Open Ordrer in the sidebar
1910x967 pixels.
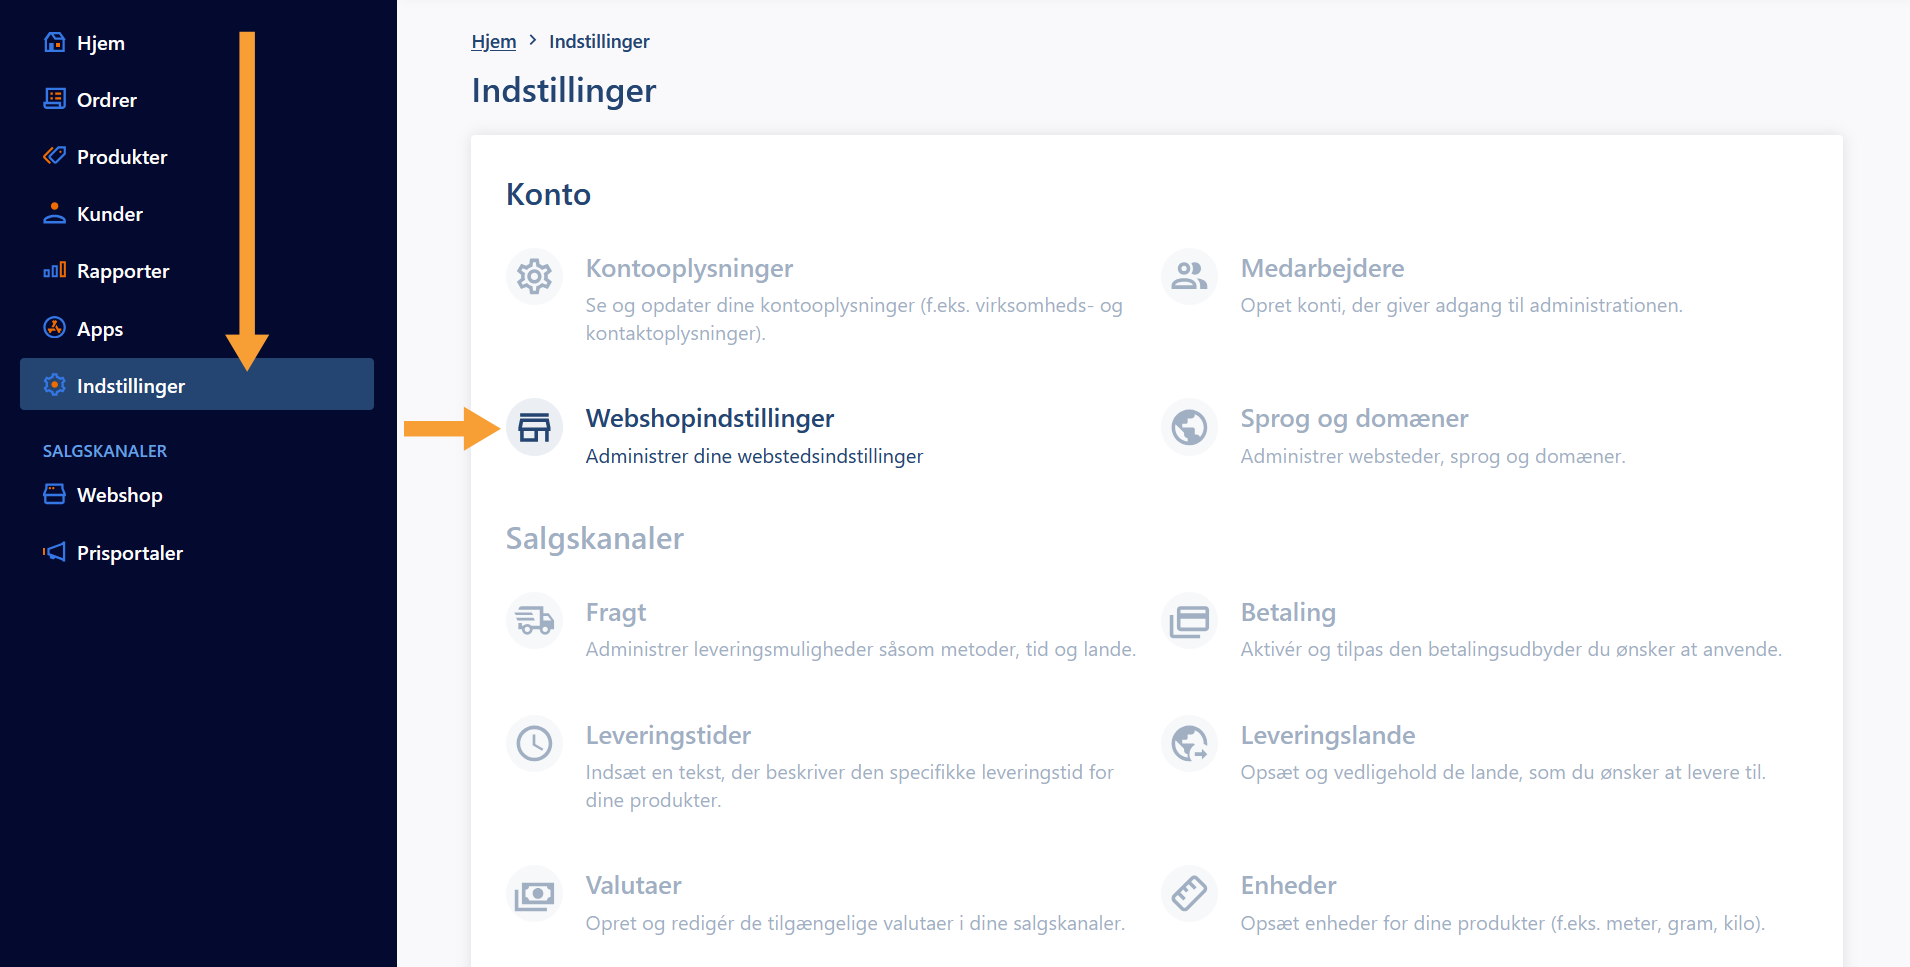(x=106, y=100)
